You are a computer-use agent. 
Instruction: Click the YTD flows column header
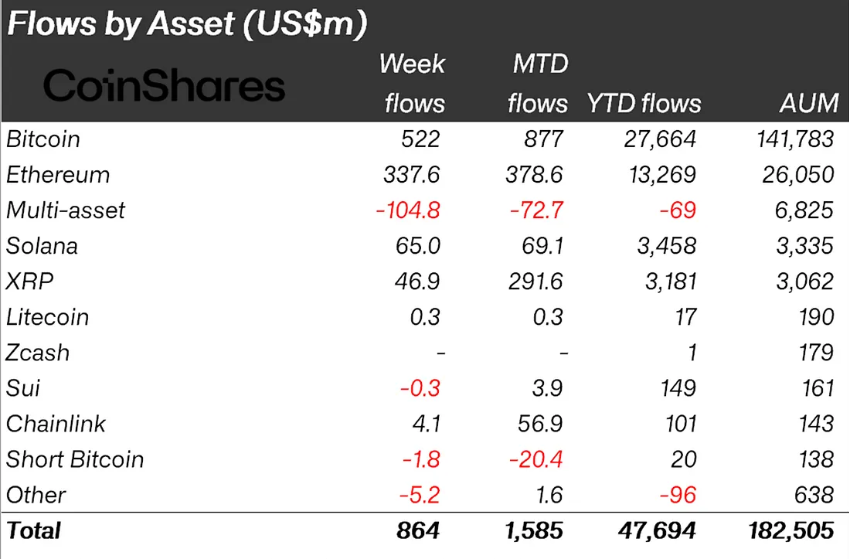(x=644, y=103)
